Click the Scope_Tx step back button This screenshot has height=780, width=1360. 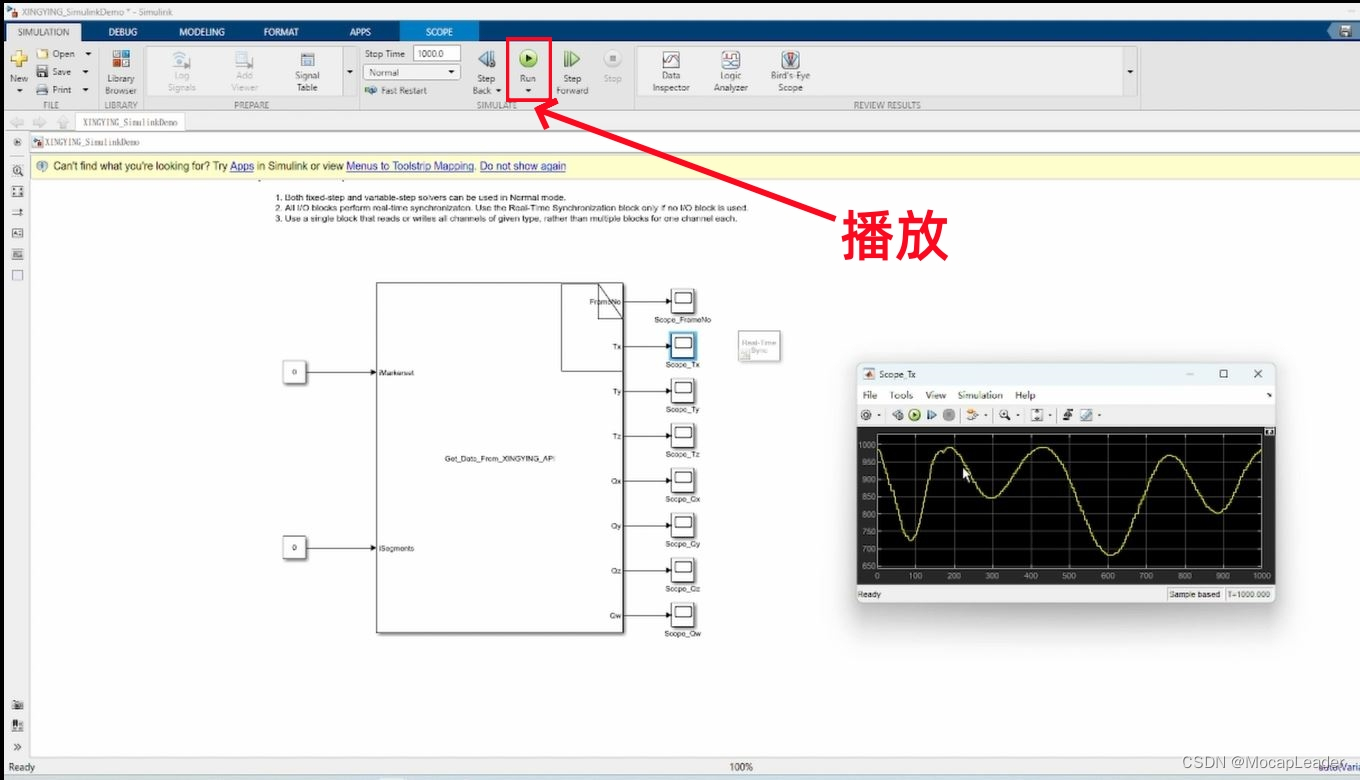point(898,415)
